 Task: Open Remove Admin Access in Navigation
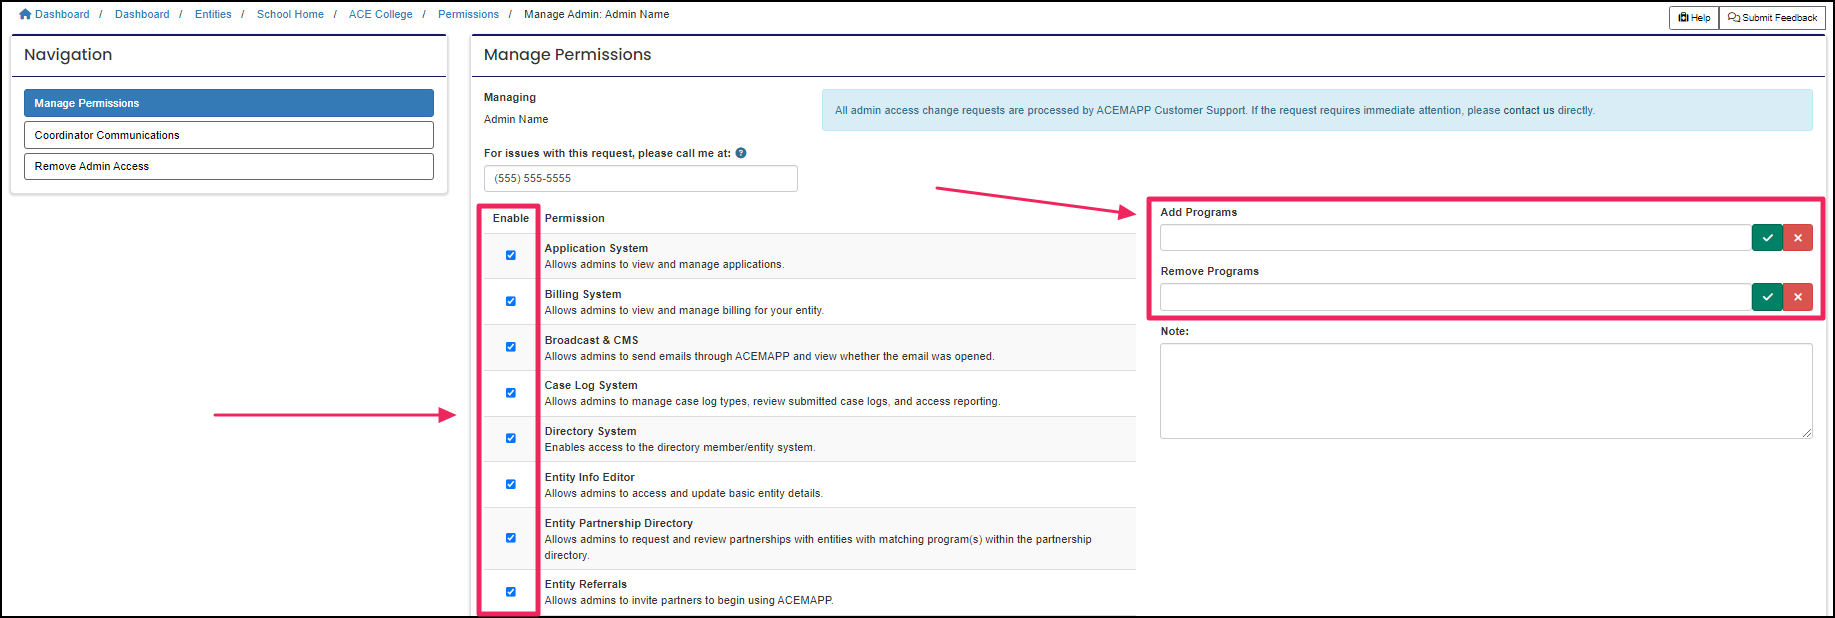pyautogui.click(x=229, y=166)
